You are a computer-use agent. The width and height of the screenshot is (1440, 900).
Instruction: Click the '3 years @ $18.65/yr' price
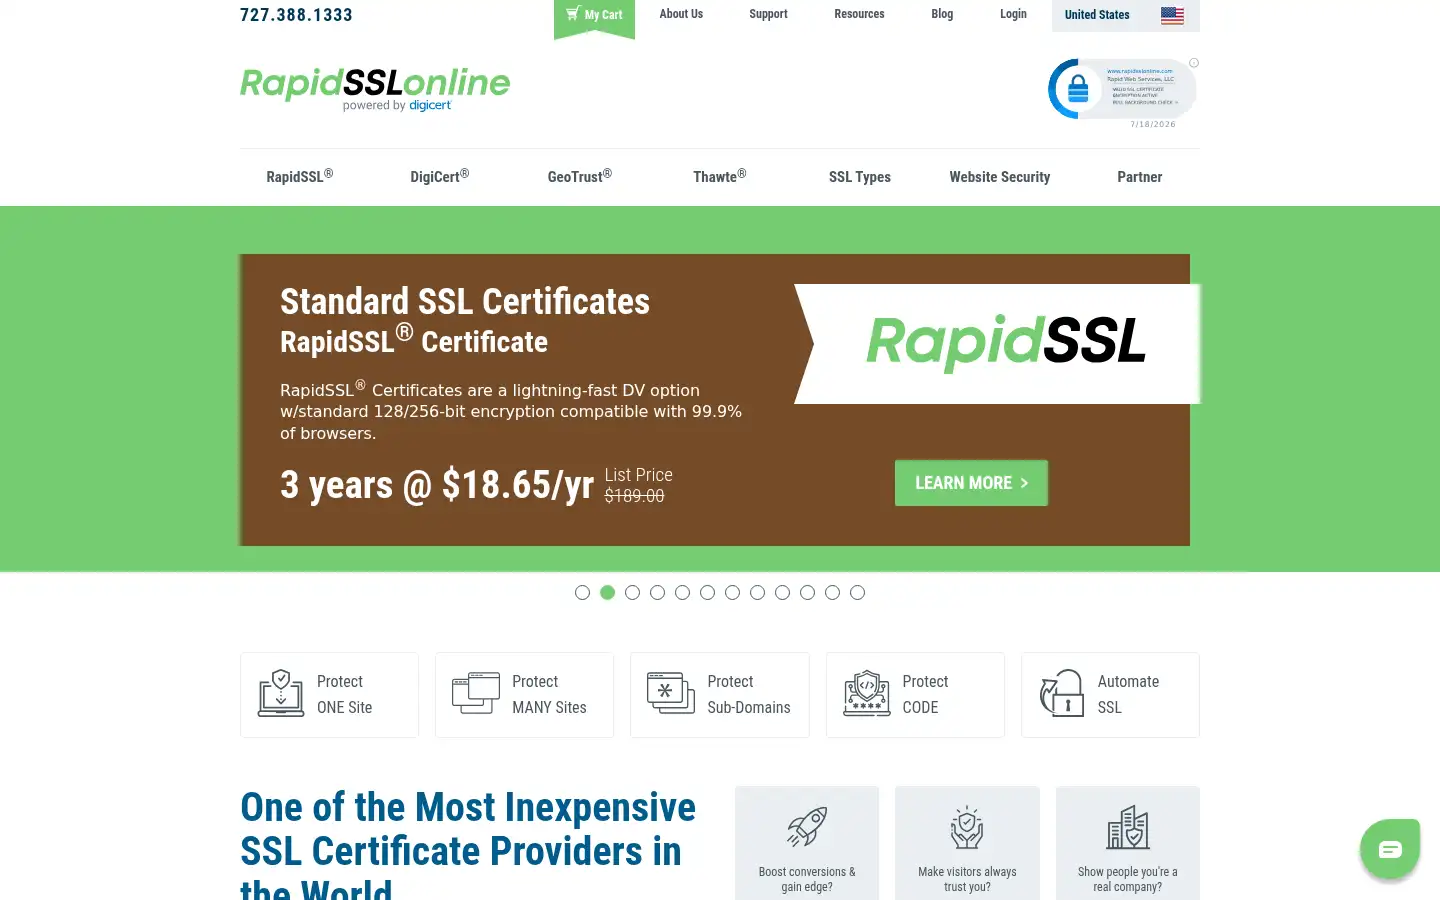437,485
